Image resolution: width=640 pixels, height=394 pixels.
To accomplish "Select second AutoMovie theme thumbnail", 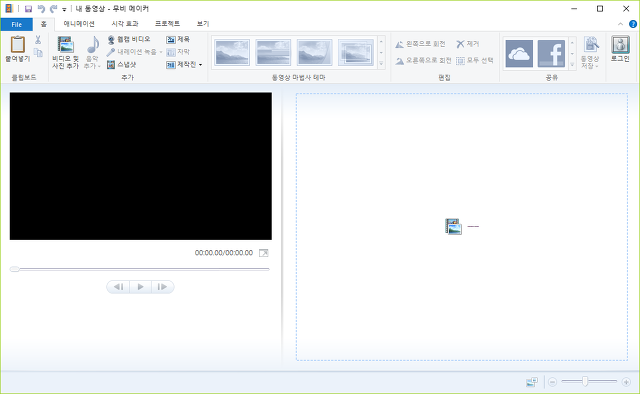I will (x=273, y=52).
